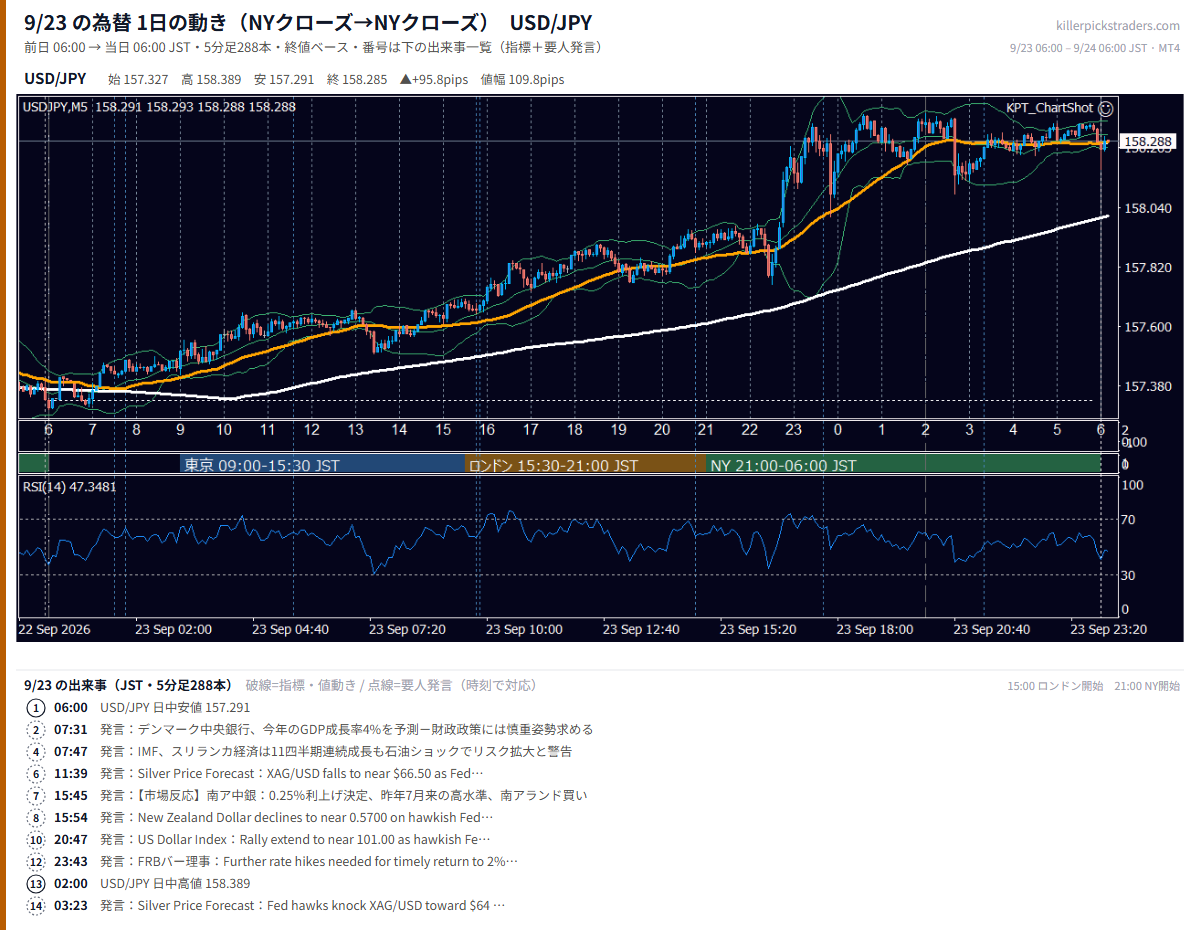The image size is (1200, 930).
Task: Click event marker circle number 10
Action: [x=36, y=839]
